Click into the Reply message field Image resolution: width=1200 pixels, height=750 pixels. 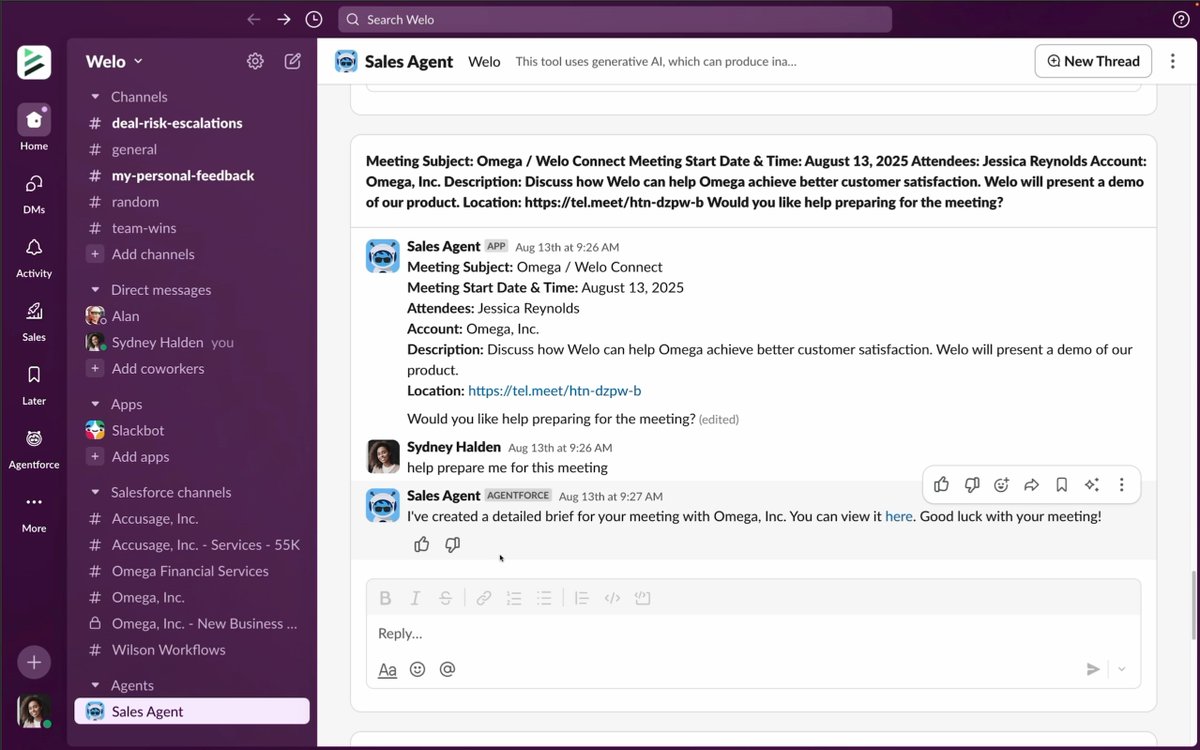753,633
